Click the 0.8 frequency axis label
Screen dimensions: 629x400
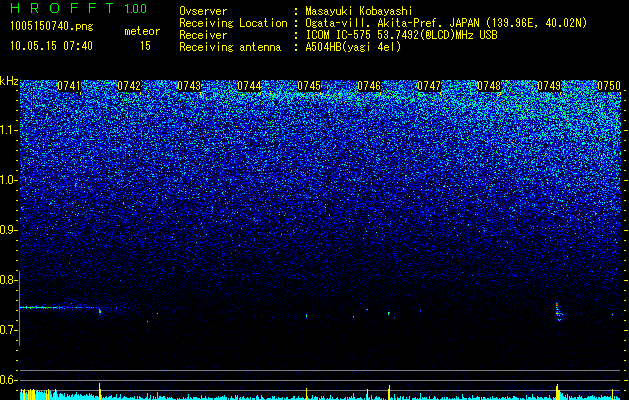(x=8, y=280)
